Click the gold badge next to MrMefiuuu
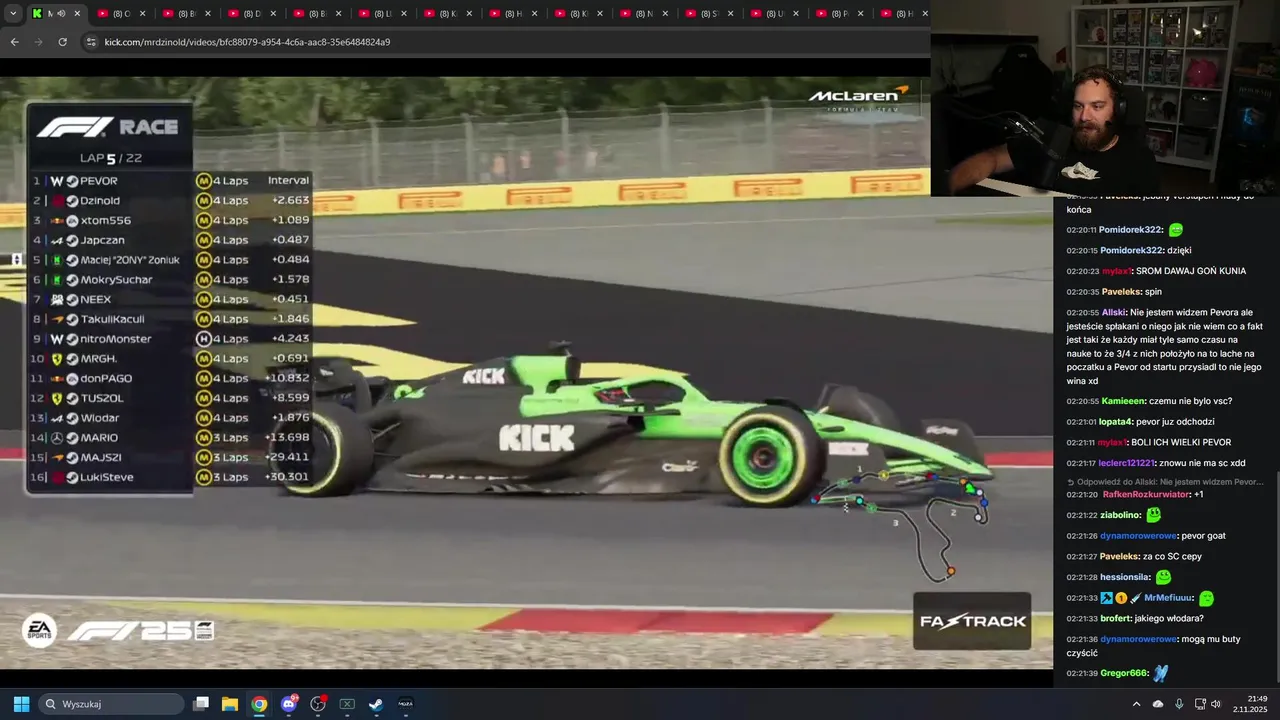 tap(1121, 598)
